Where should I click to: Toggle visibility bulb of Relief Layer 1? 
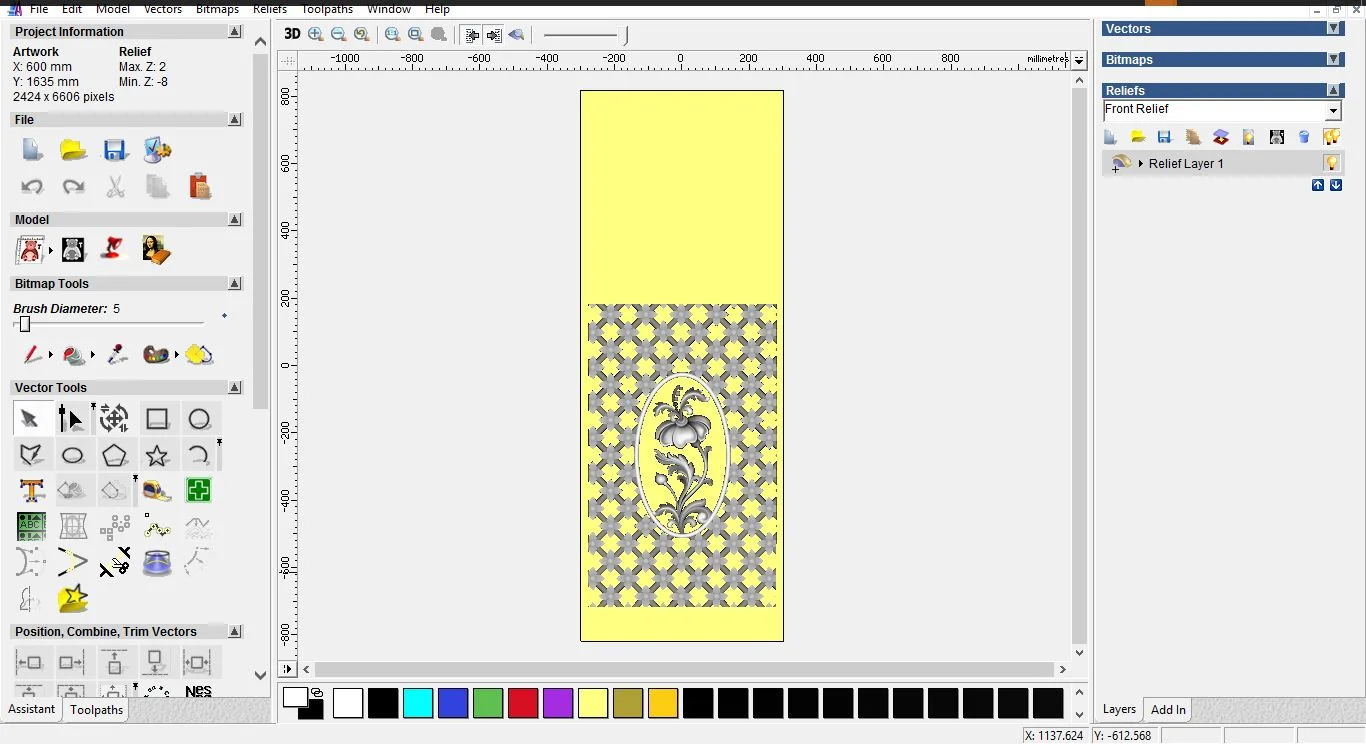click(1331, 163)
